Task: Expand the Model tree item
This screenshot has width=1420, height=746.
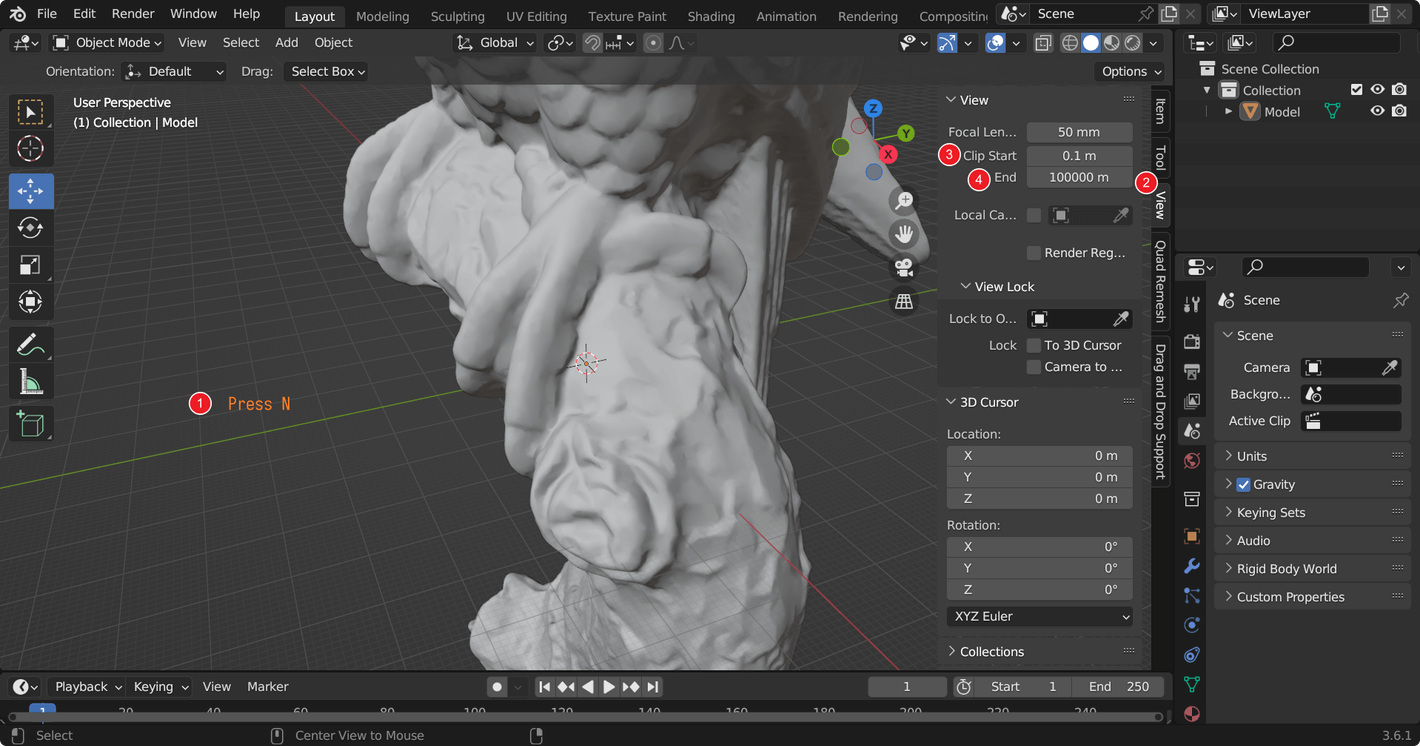Action: point(1228,111)
